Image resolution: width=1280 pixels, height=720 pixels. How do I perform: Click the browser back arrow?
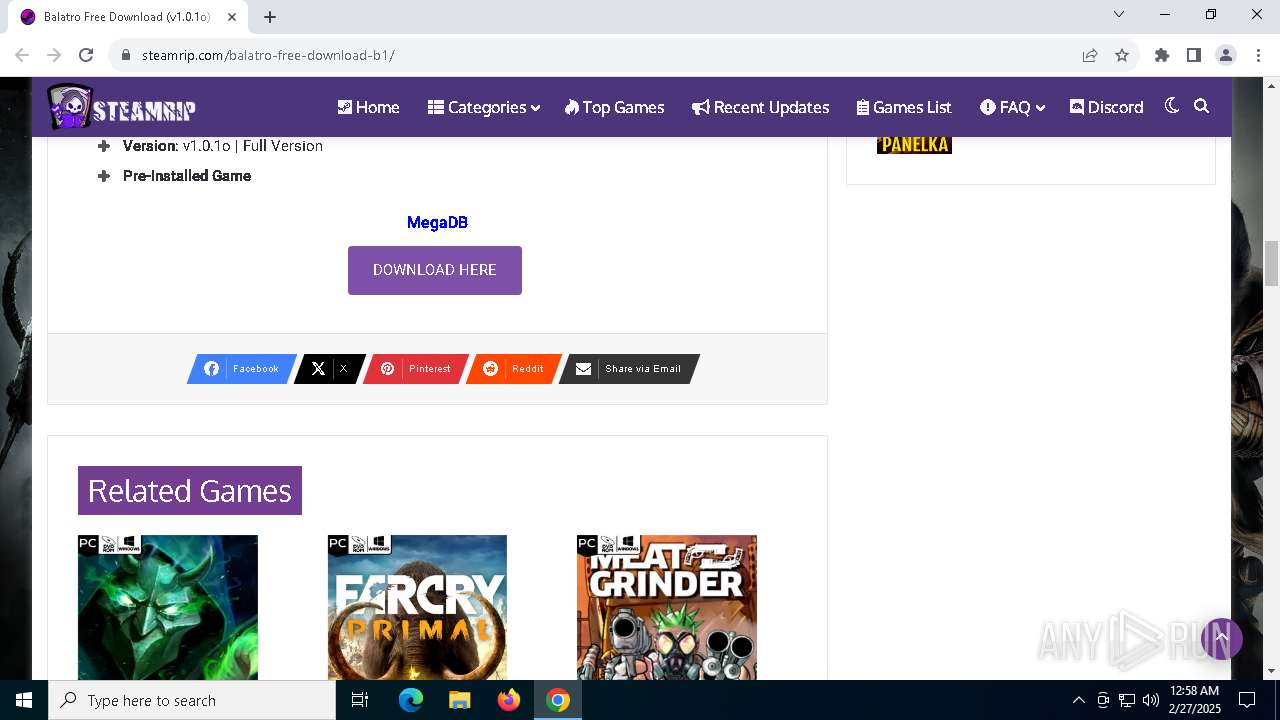(x=22, y=55)
